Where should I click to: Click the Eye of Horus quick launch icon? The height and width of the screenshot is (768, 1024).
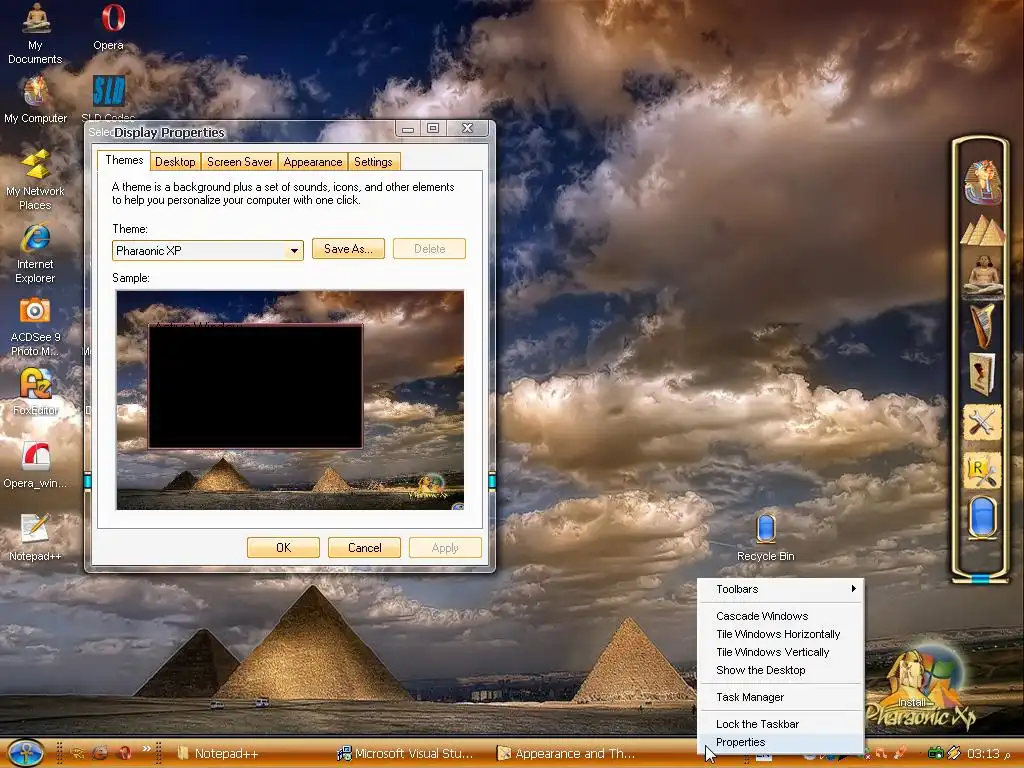coord(76,753)
